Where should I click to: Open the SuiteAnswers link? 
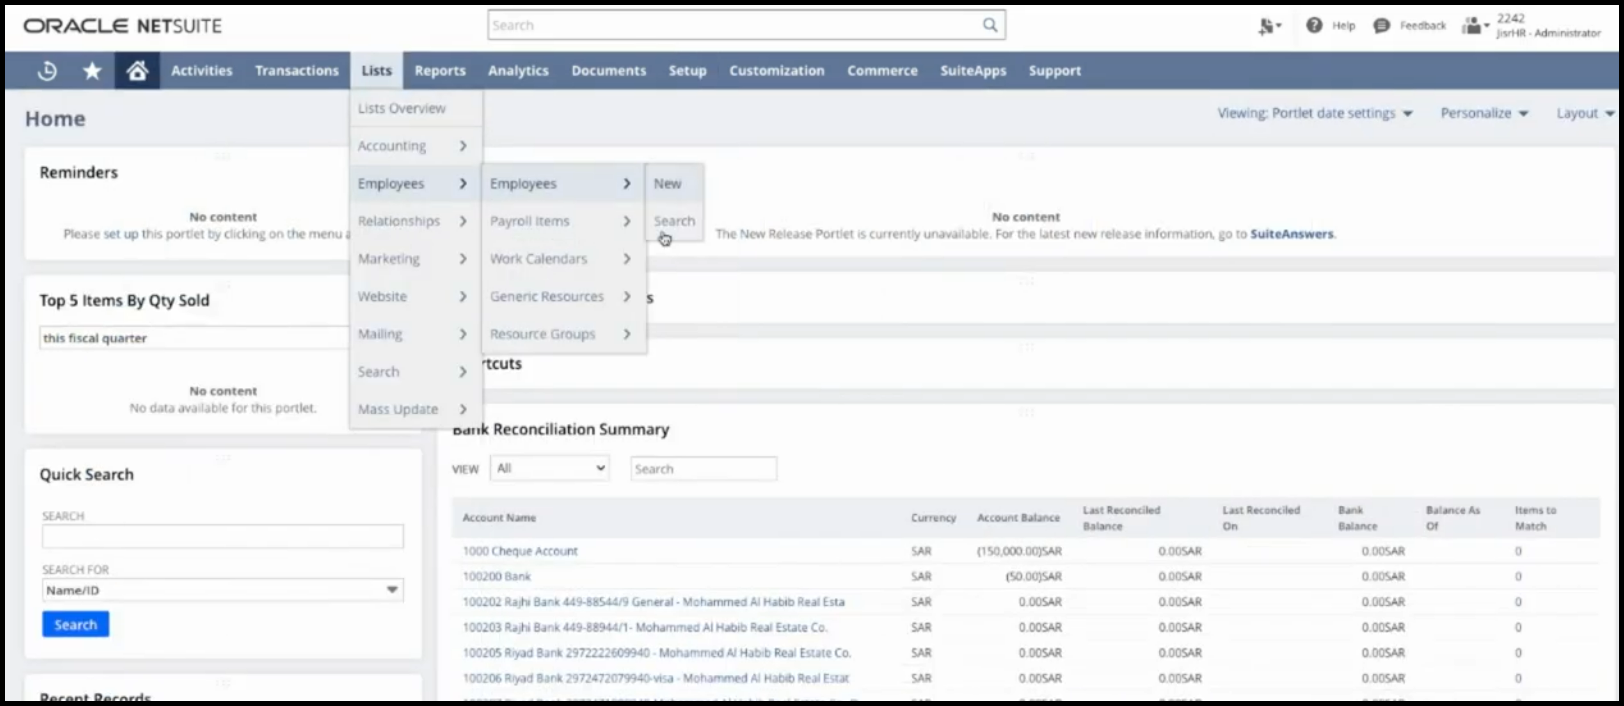point(1291,234)
